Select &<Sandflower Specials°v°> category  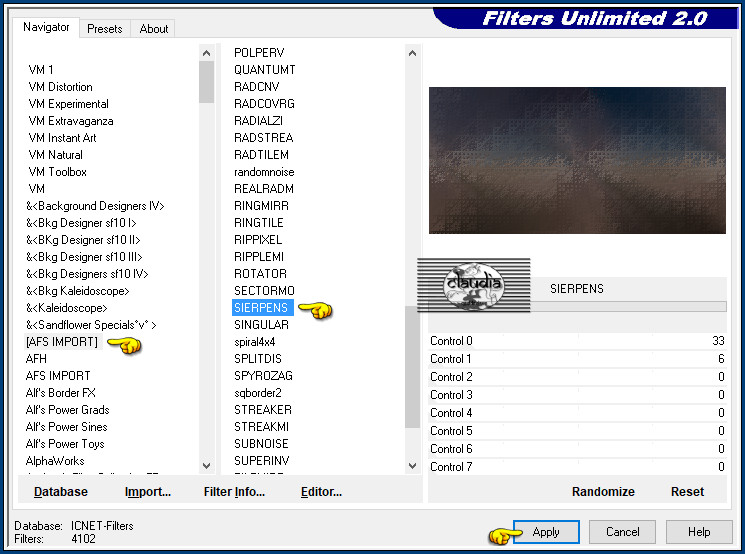coord(91,325)
